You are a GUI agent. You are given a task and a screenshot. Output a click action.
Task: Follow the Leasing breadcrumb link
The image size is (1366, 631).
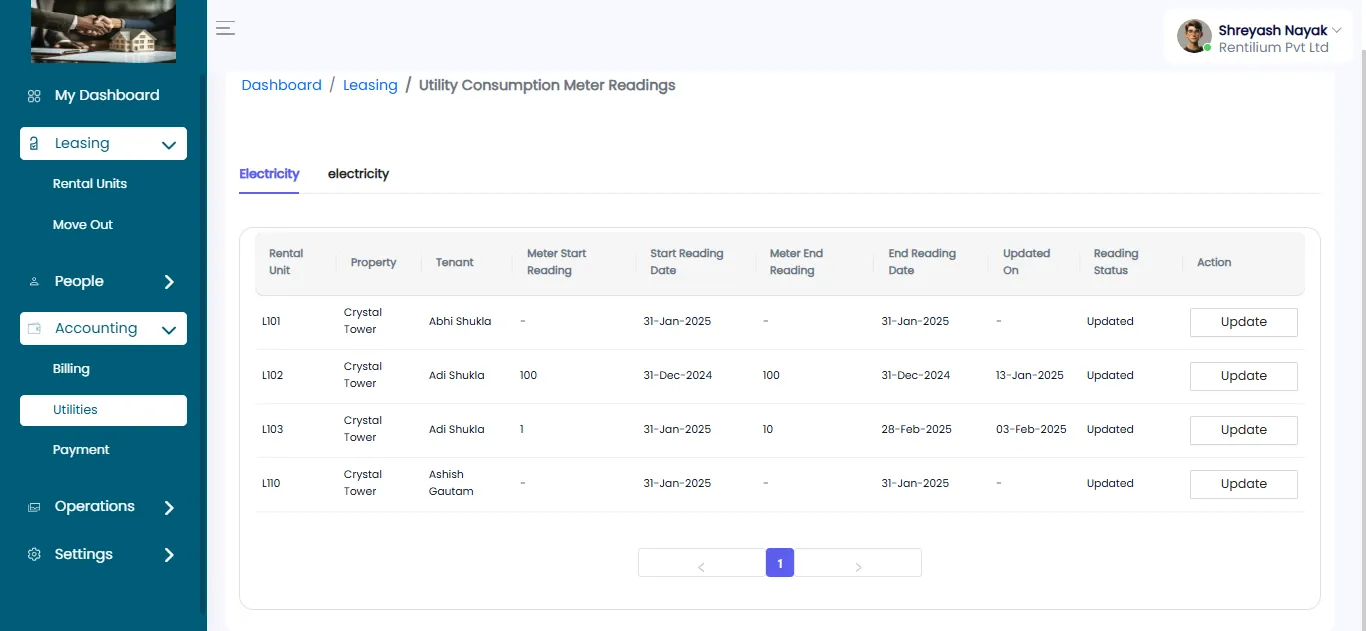[370, 85]
